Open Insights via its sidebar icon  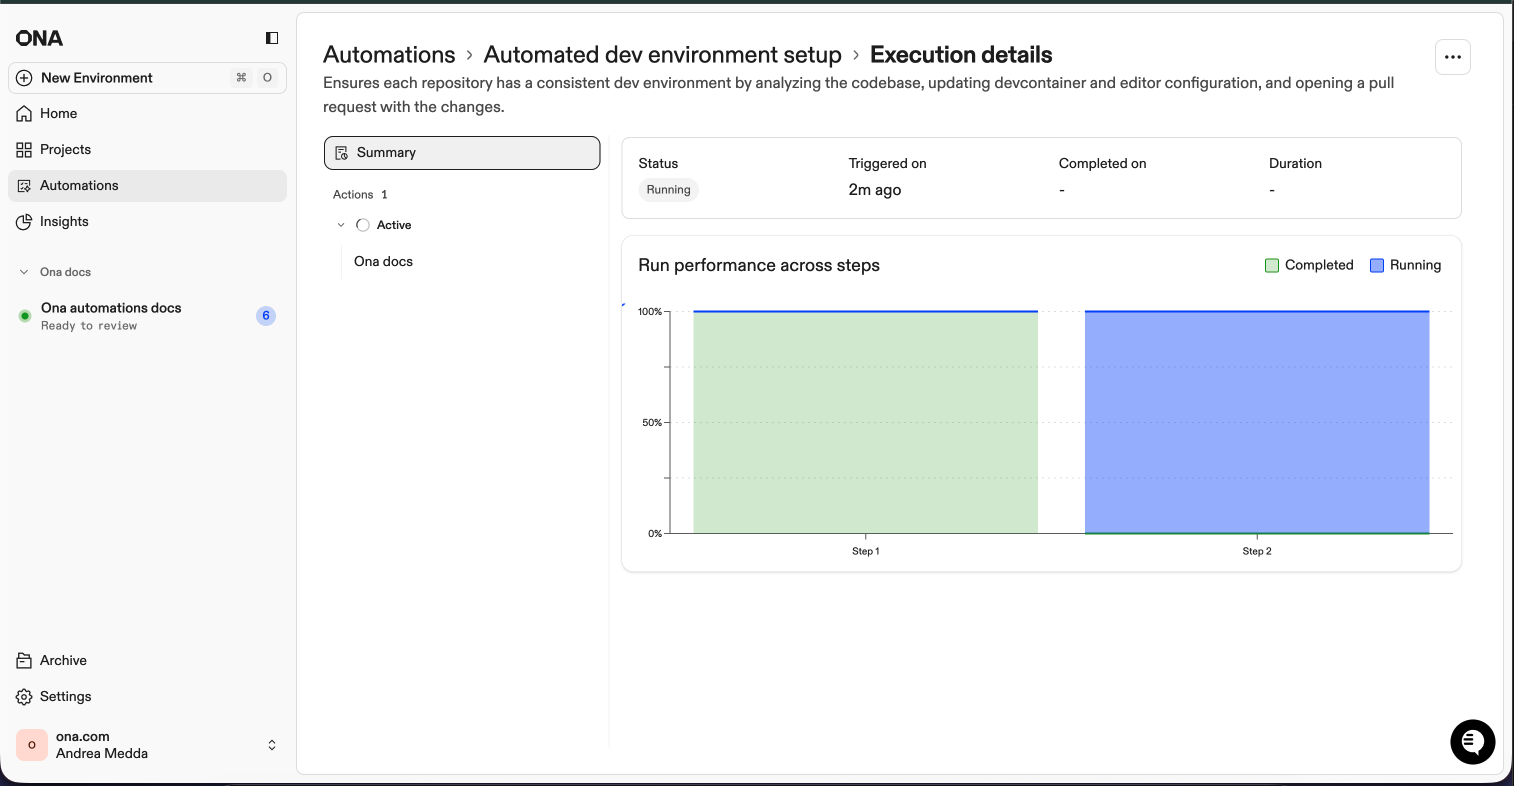25,221
